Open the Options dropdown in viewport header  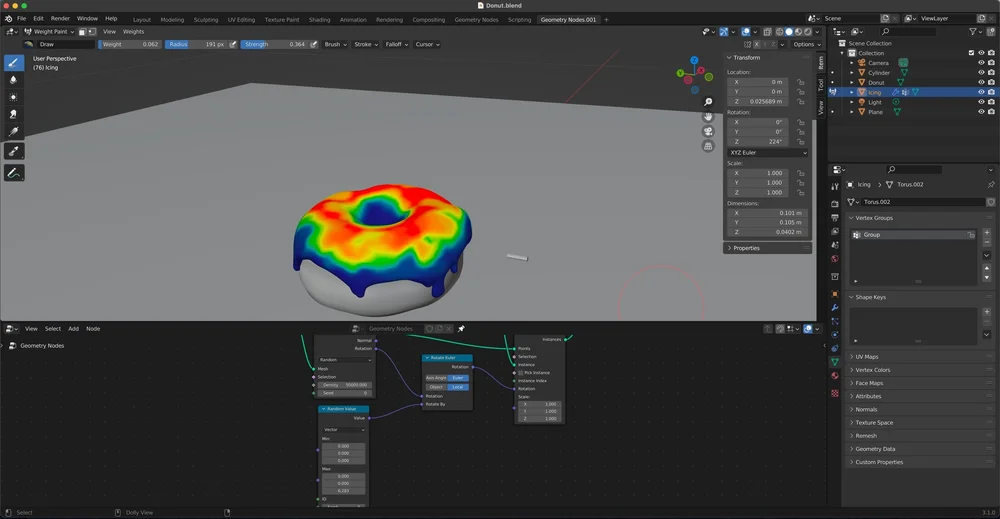pos(807,45)
